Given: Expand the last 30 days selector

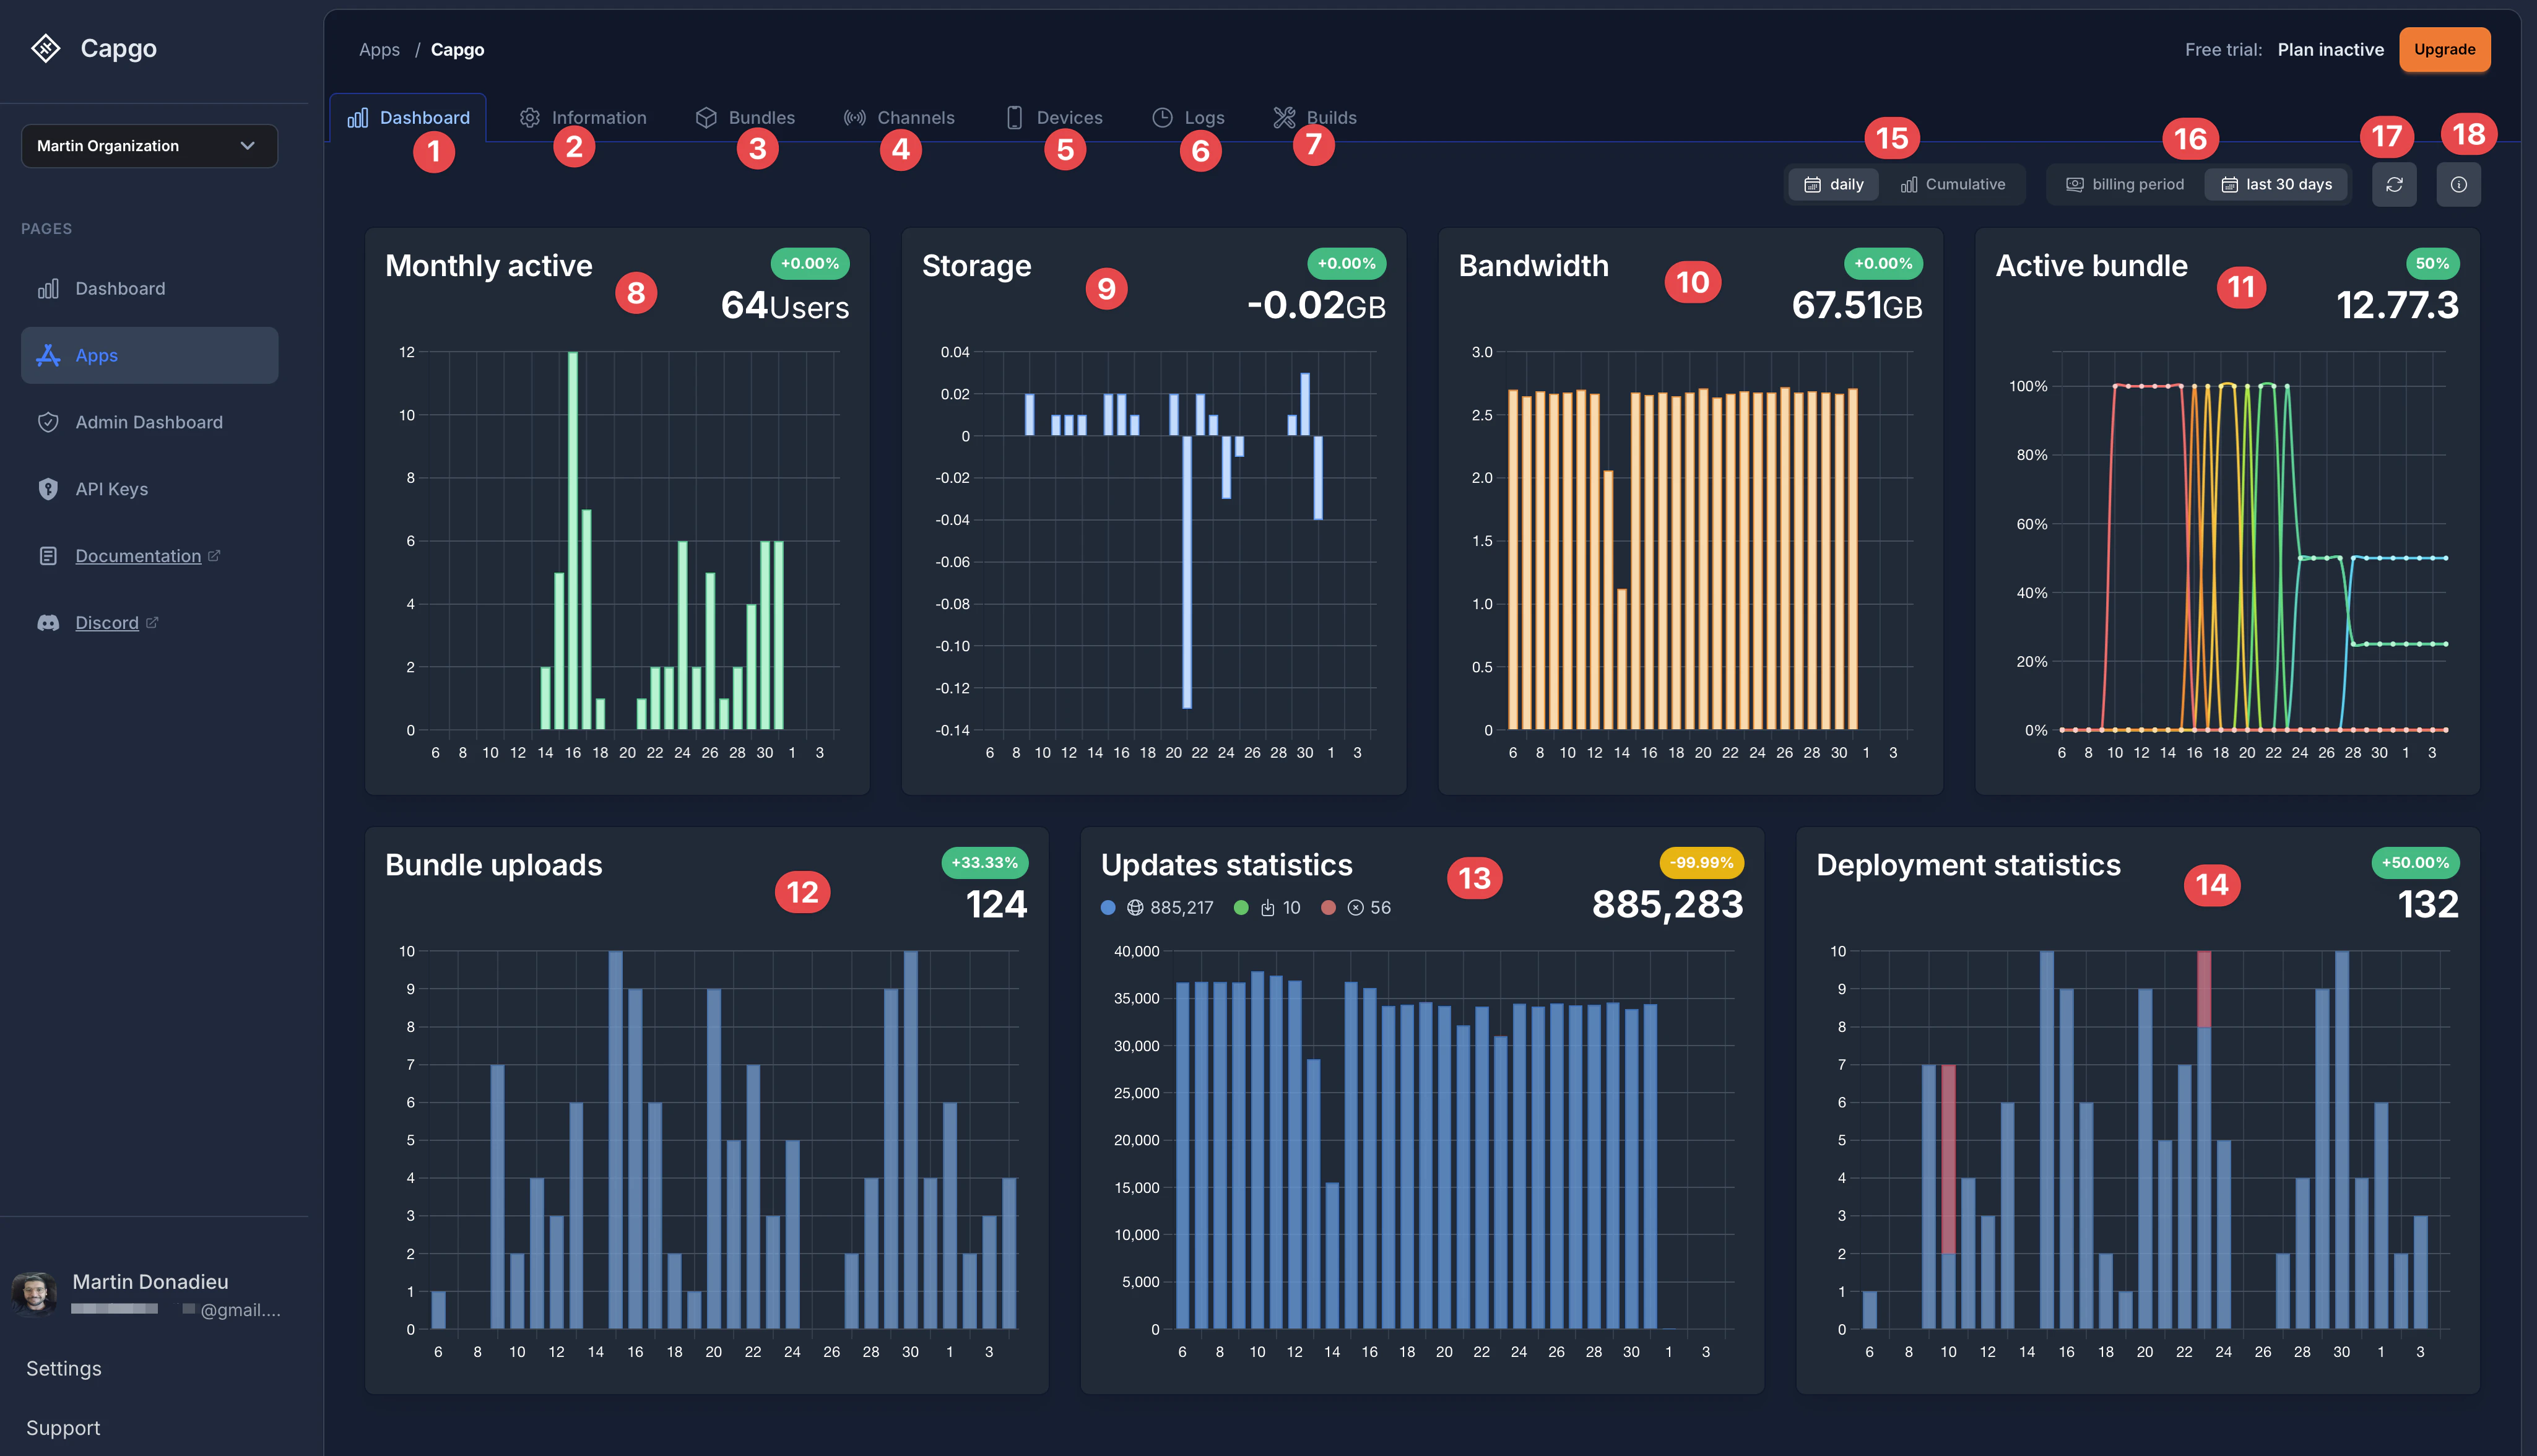Looking at the screenshot, I should [2277, 183].
